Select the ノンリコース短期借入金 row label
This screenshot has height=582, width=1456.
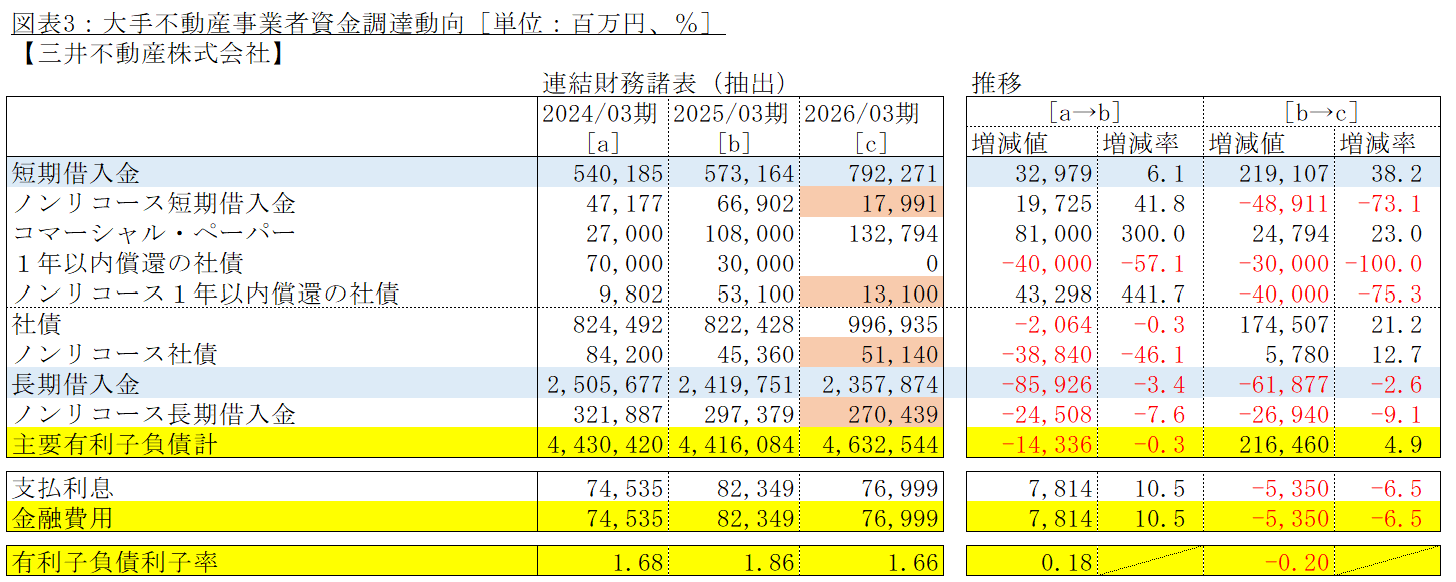click(154, 203)
